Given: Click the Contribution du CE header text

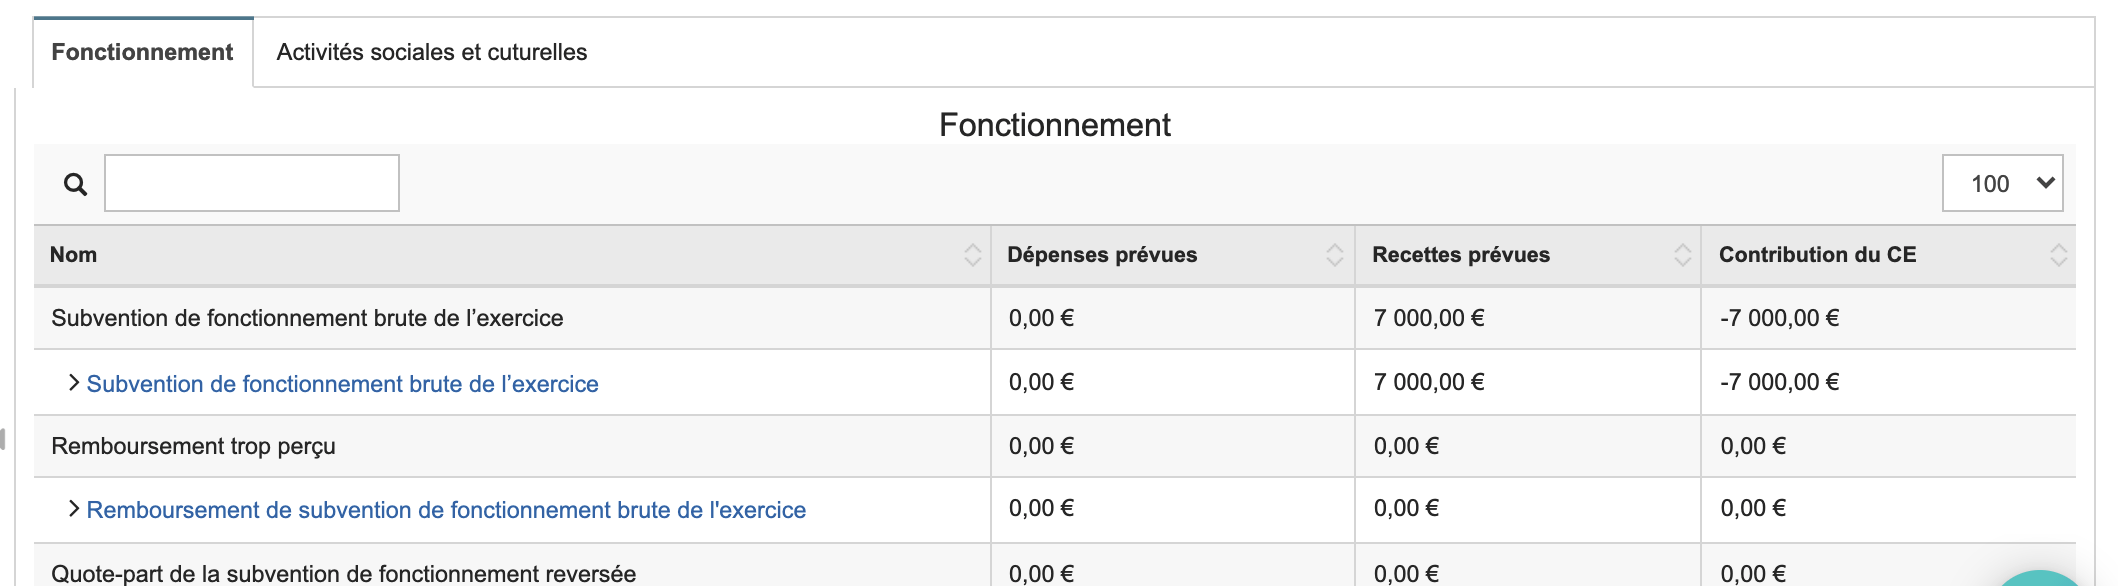Looking at the screenshot, I should point(1817,255).
